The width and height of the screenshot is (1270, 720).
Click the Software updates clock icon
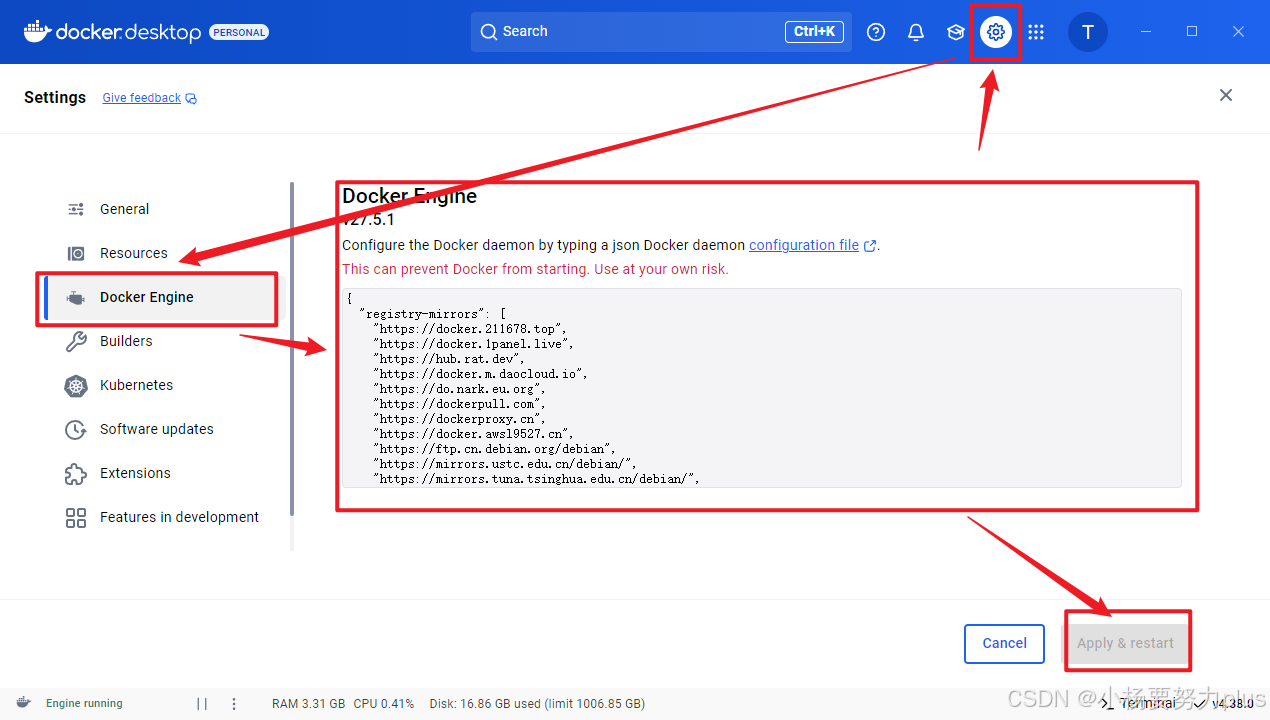(76, 429)
